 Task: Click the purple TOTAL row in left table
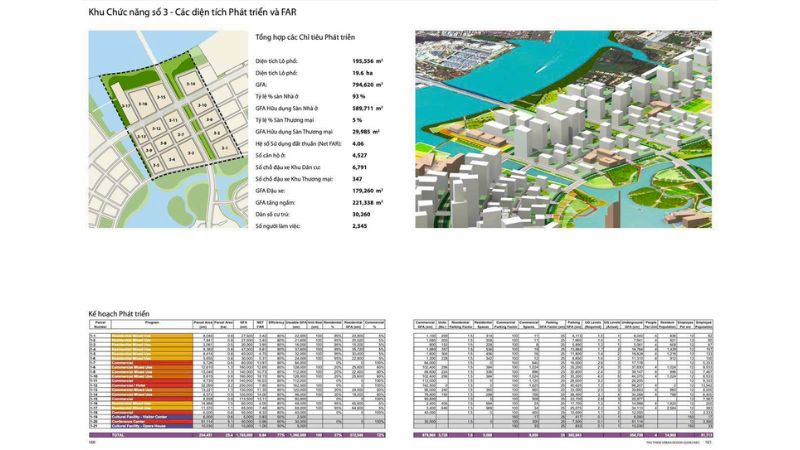[x=240, y=436]
